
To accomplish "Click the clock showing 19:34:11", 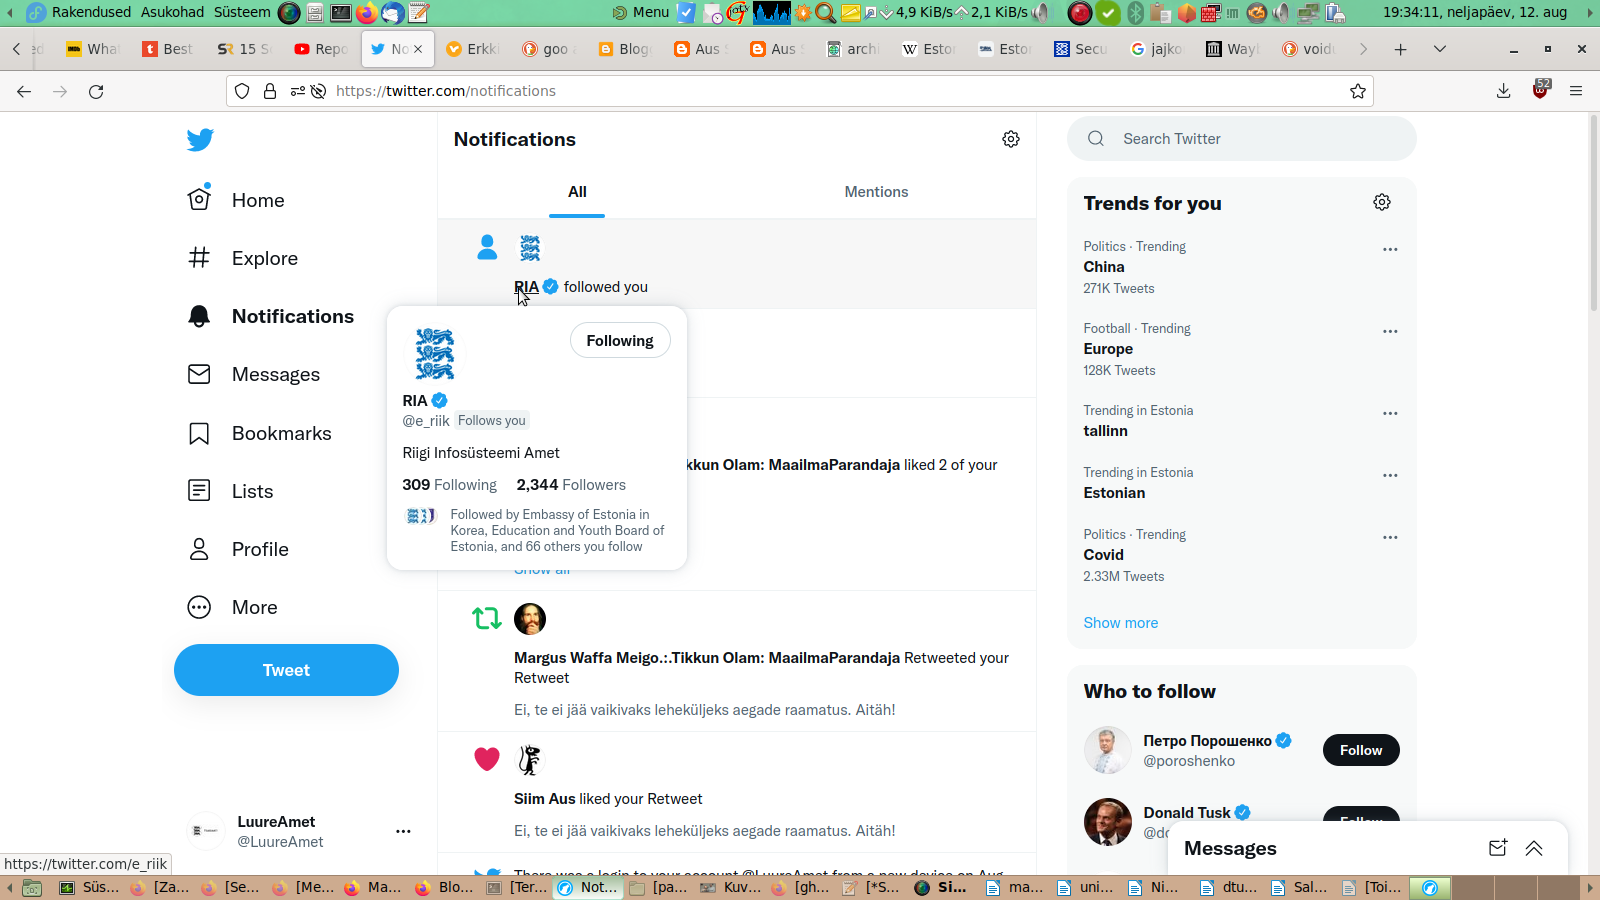I will coord(1475,12).
